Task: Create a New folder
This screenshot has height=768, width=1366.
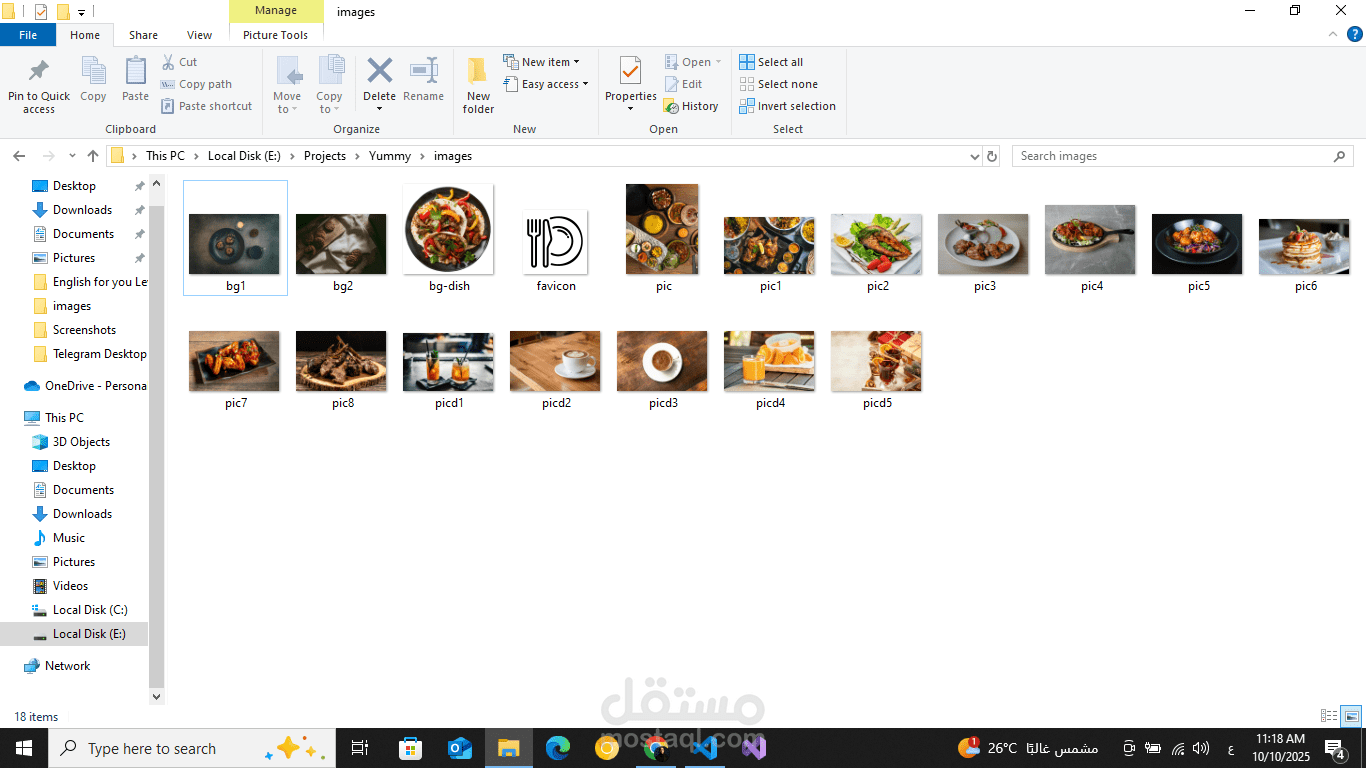Action: click(x=478, y=86)
